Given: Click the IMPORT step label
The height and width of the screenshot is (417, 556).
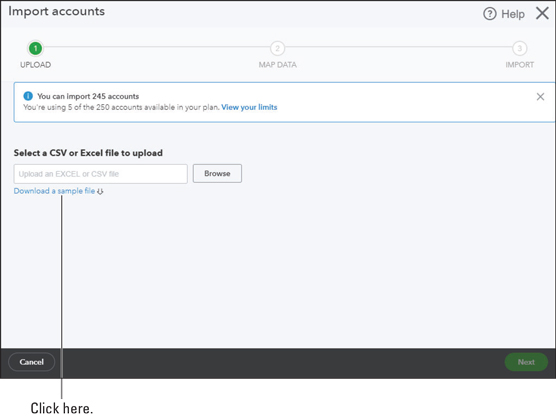Looking at the screenshot, I should pos(519,65).
